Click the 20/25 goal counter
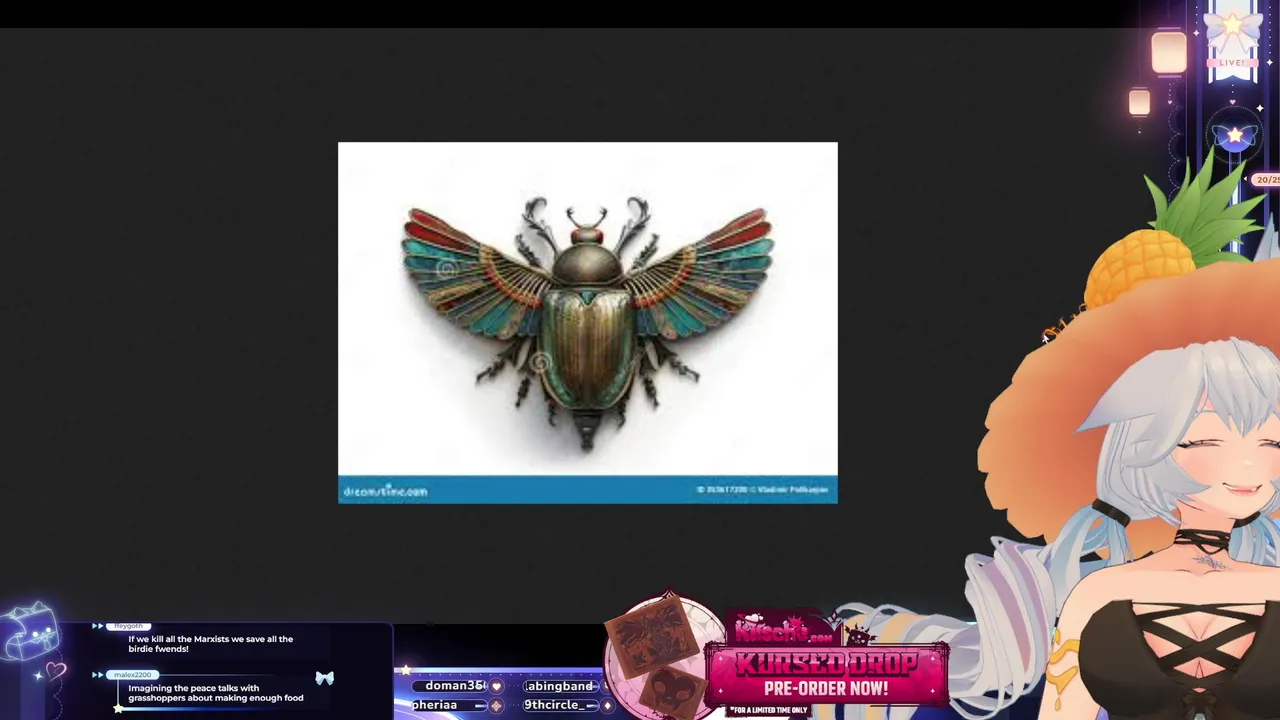Image resolution: width=1280 pixels, height=720 pixels. click(1267, 180)
